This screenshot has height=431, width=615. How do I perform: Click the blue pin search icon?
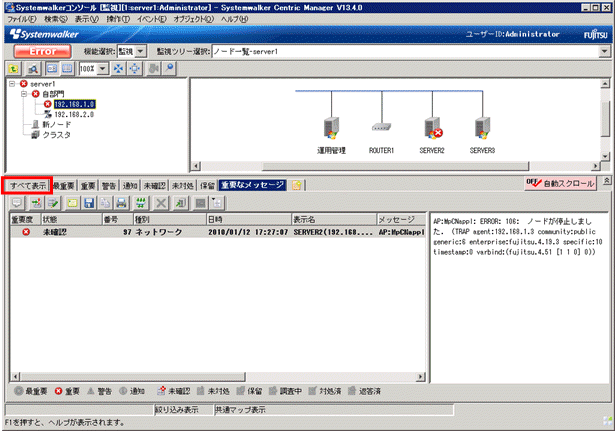169,69
